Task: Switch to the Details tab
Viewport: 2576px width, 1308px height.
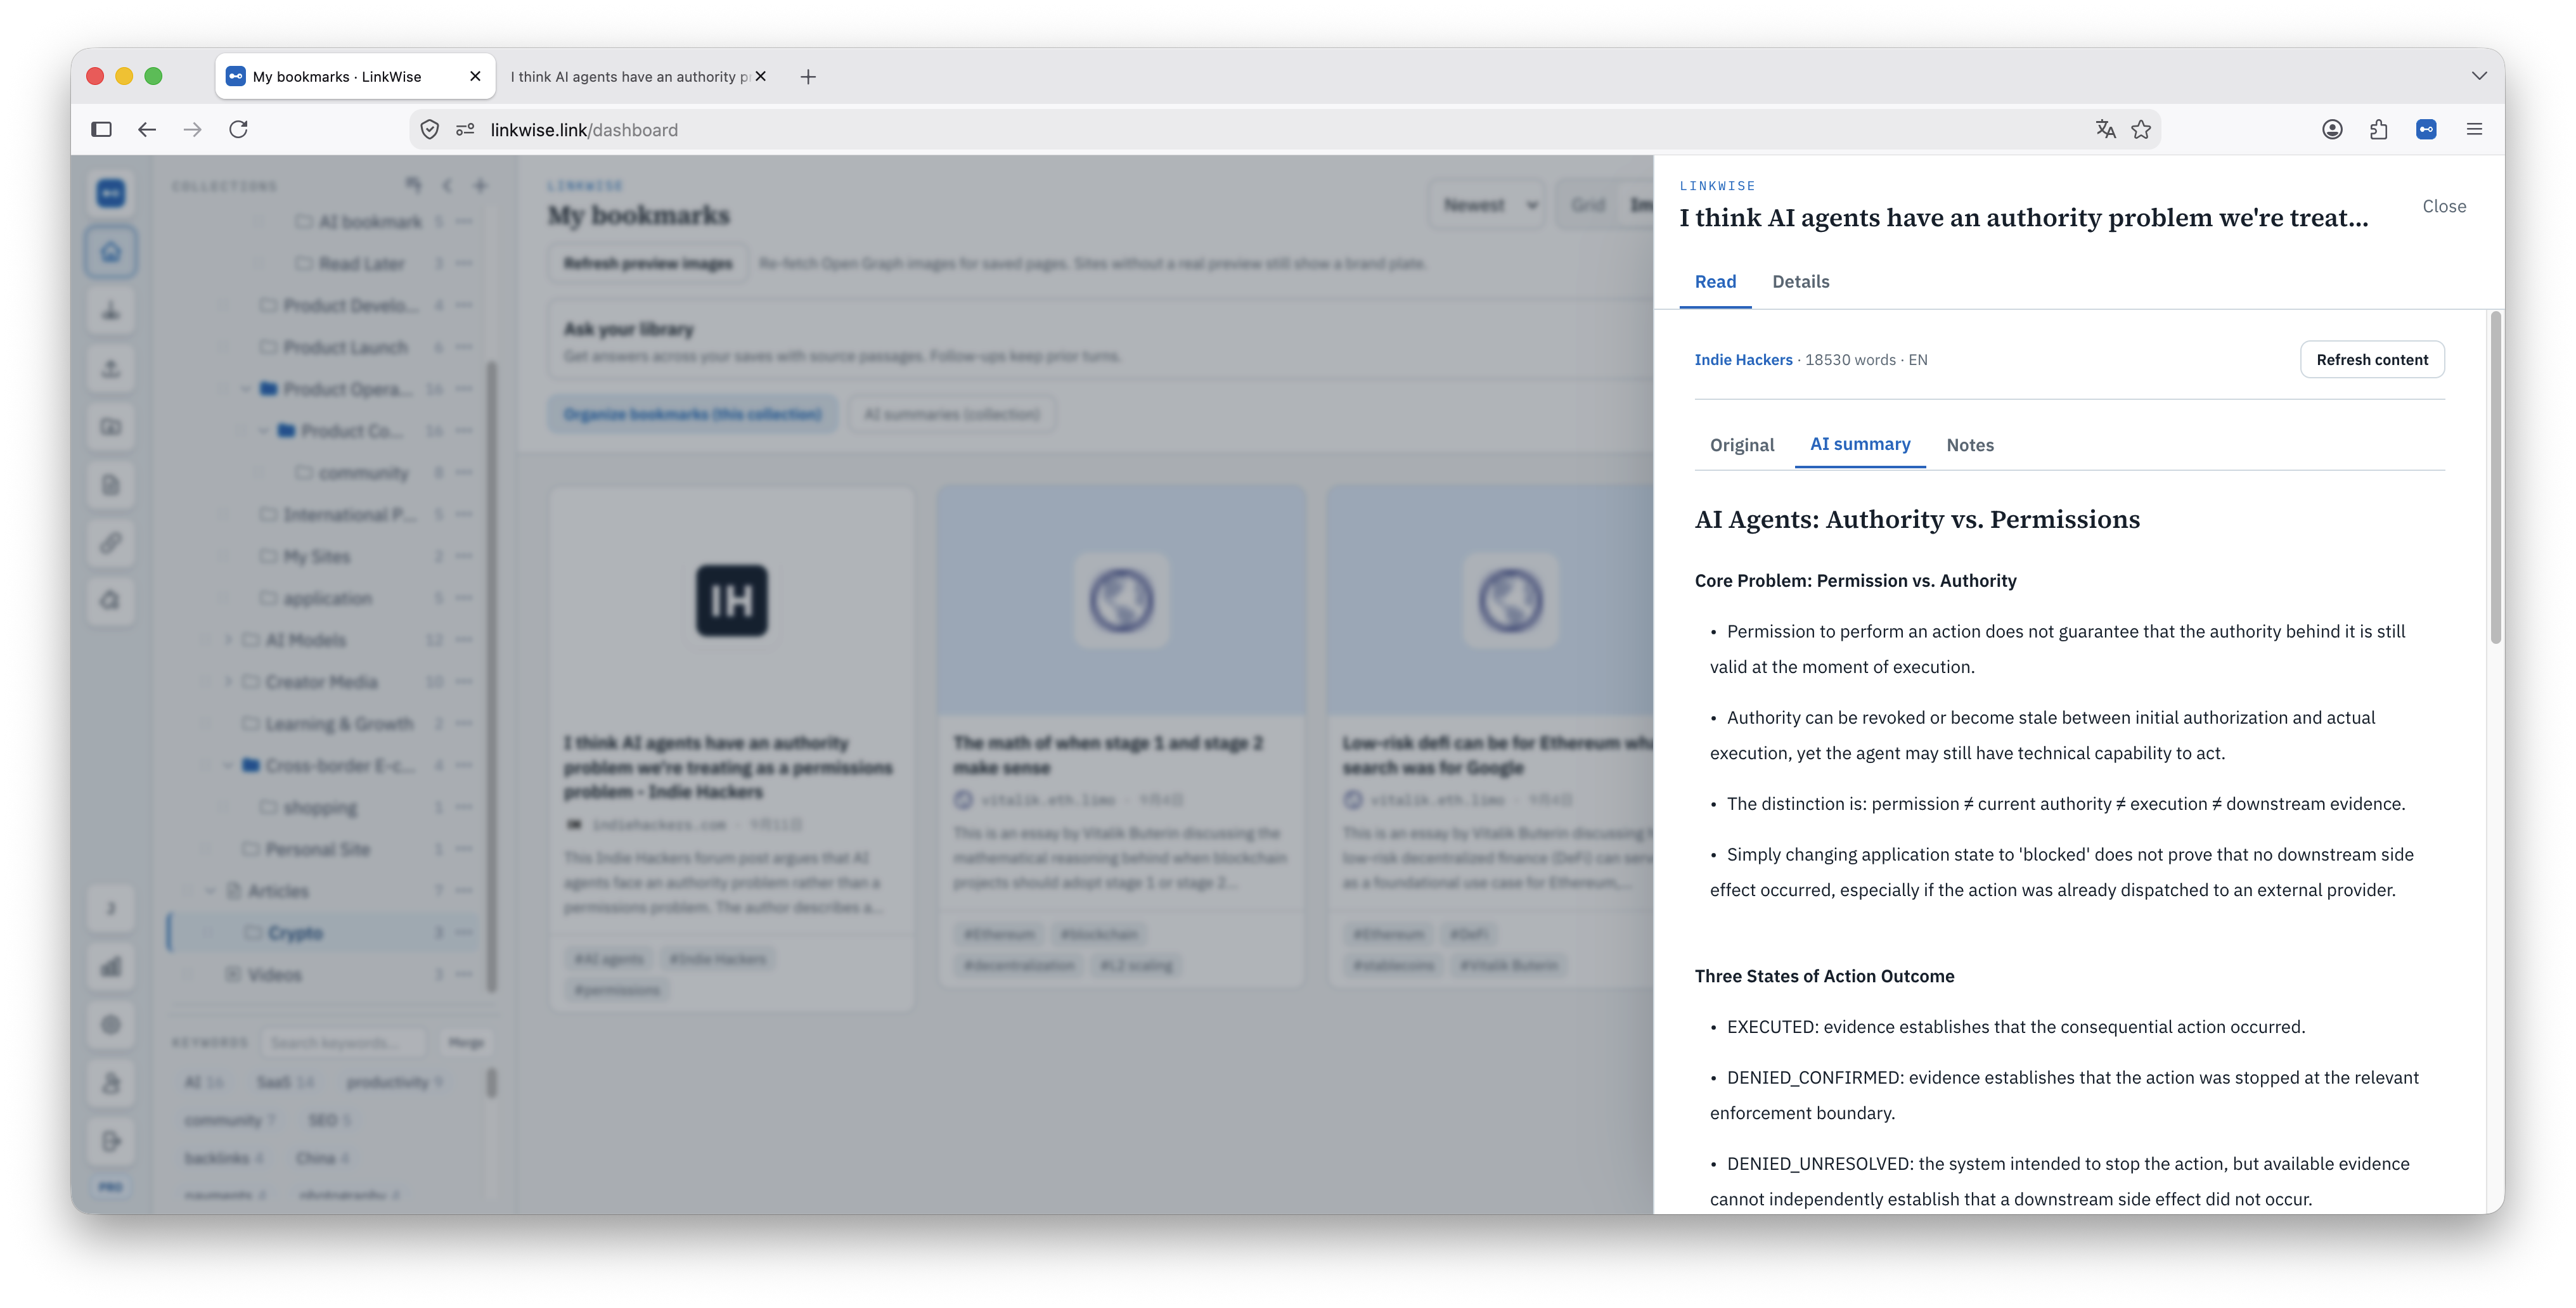Action: tap(1800, 282)
